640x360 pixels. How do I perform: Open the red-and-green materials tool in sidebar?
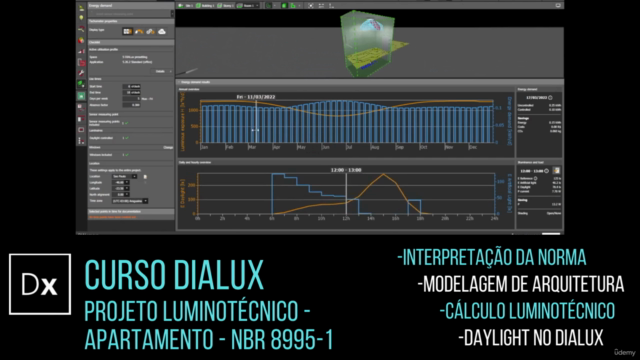81,40
